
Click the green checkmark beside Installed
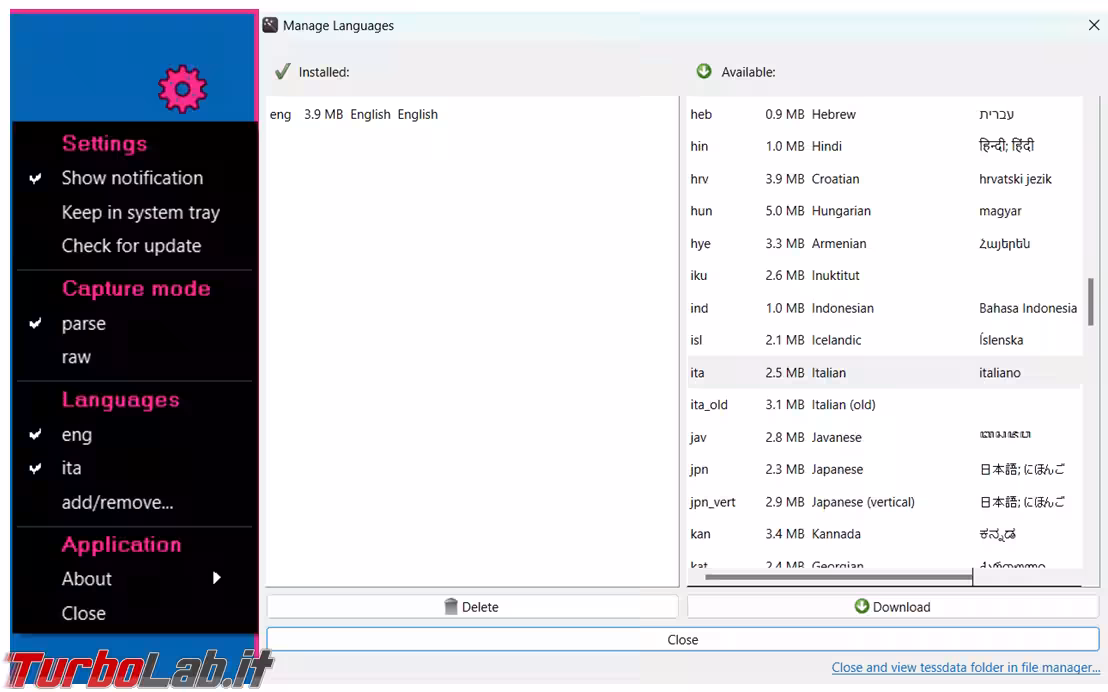click(x=283, y=72)
